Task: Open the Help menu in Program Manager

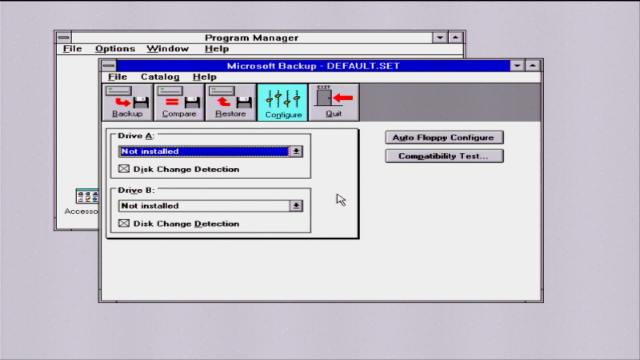Action: point(217,49)
